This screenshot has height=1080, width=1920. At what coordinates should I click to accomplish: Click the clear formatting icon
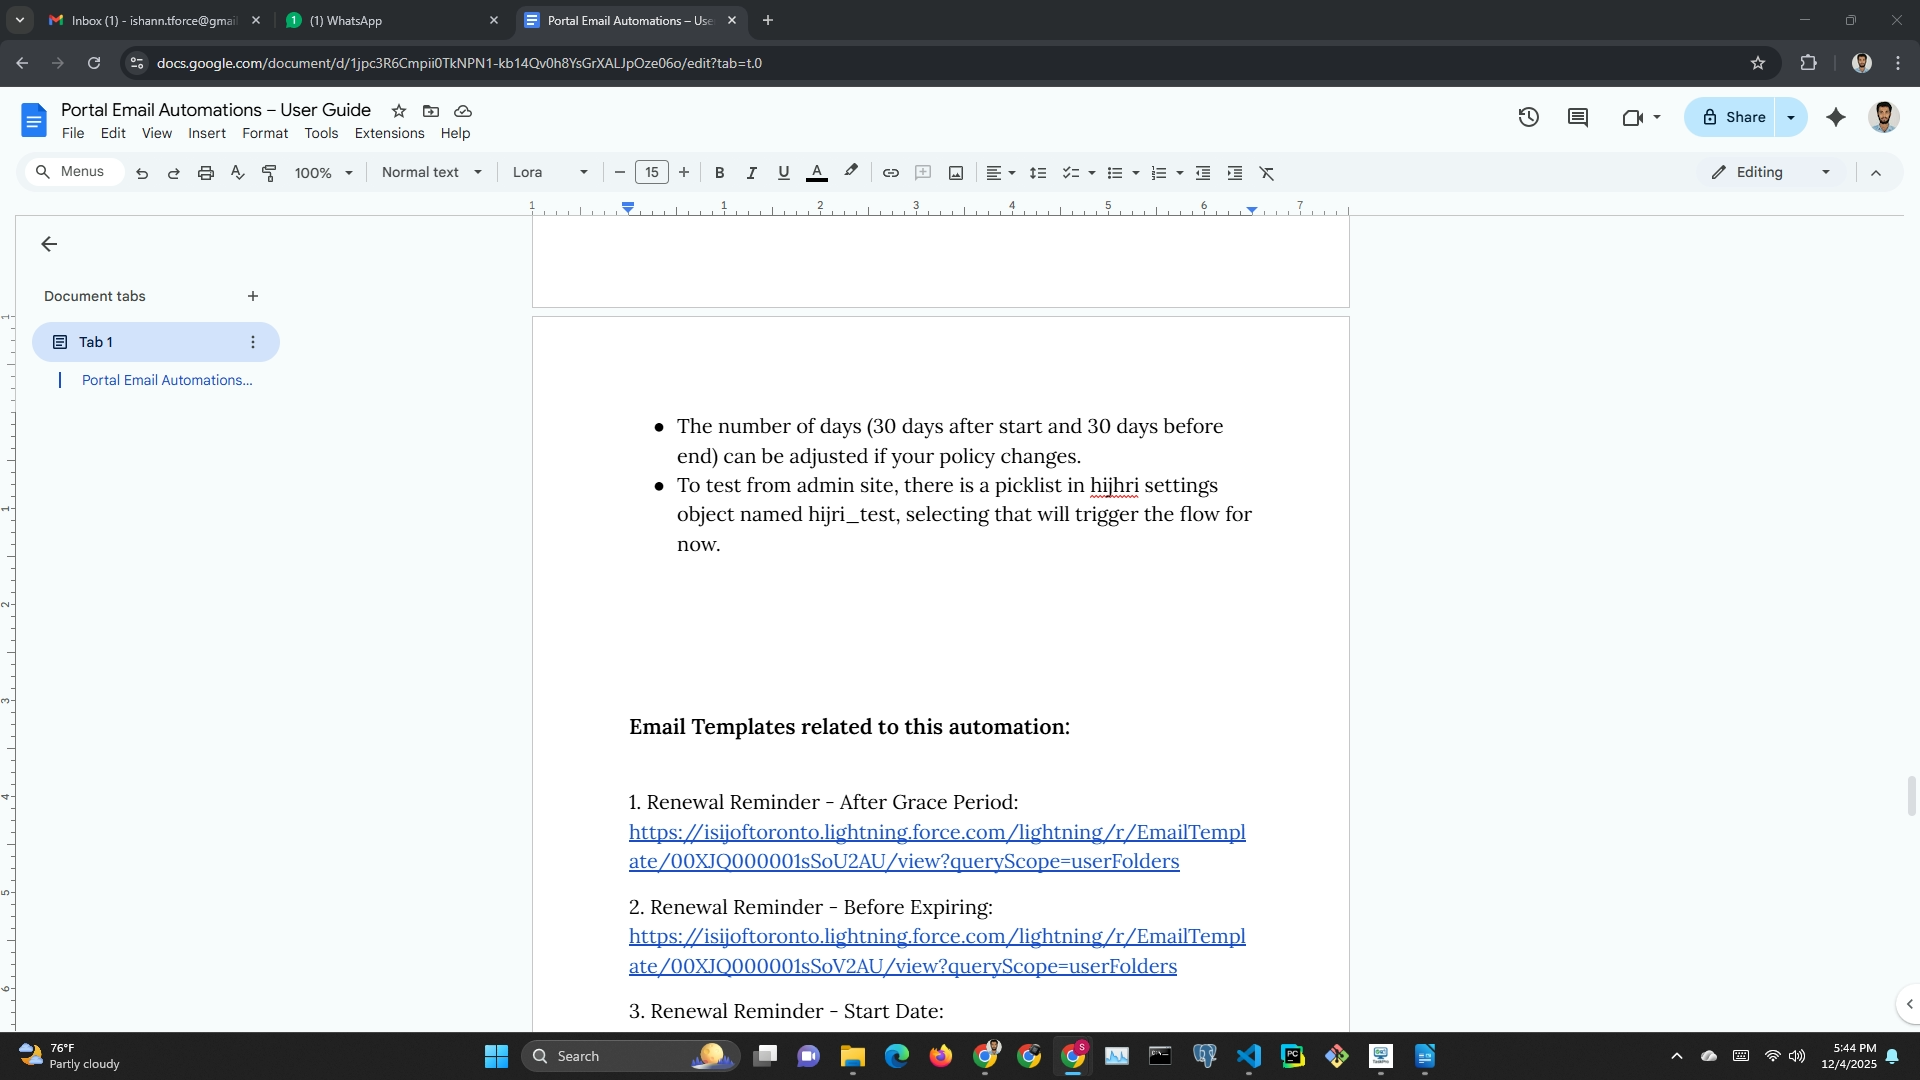click(1267, 173)
